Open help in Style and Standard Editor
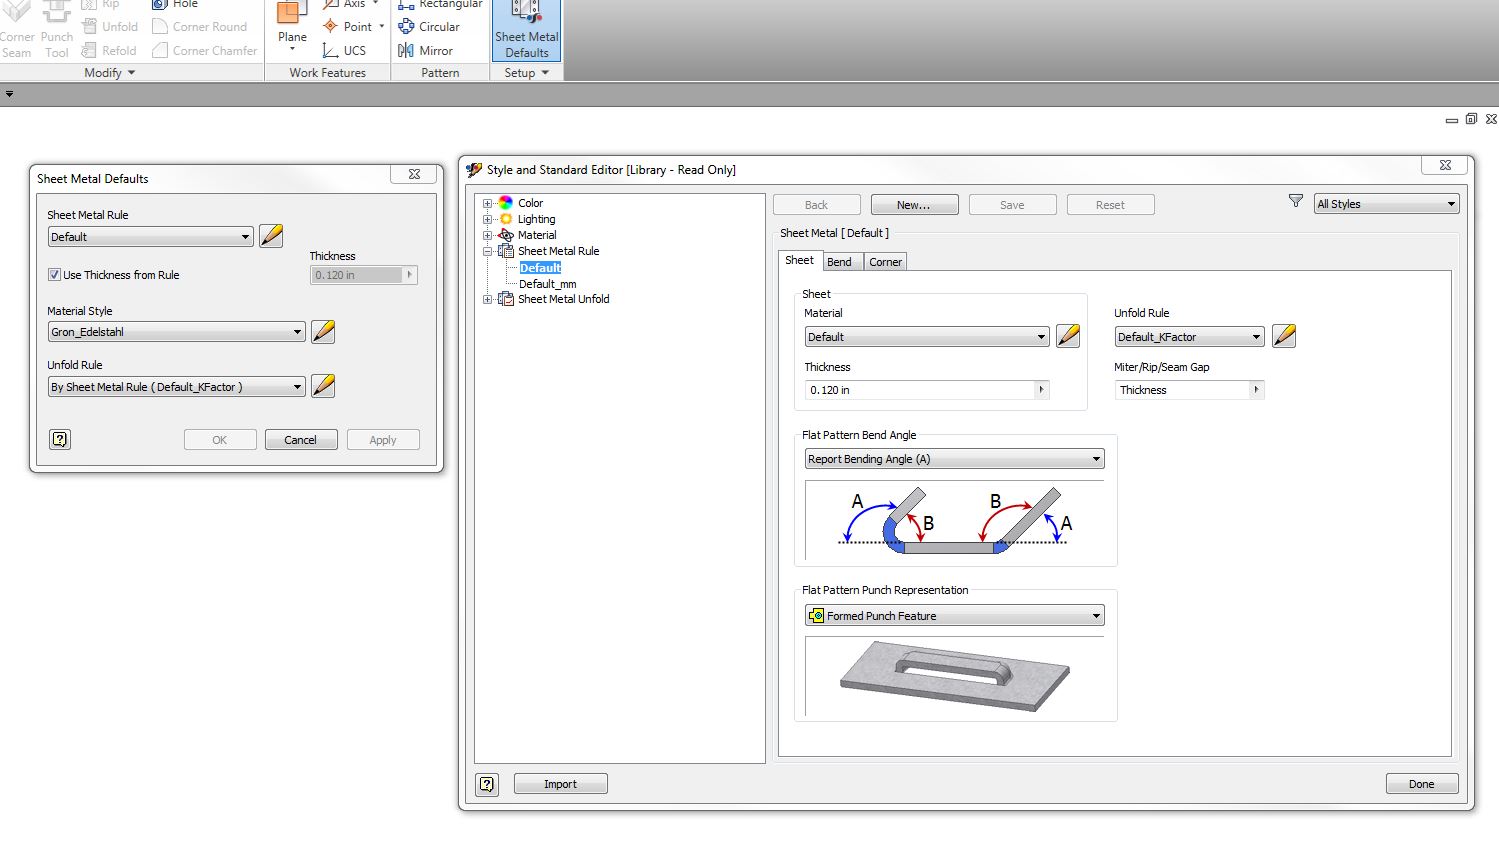The height and width of the screenshot is (851, 1499). point(487,784)
